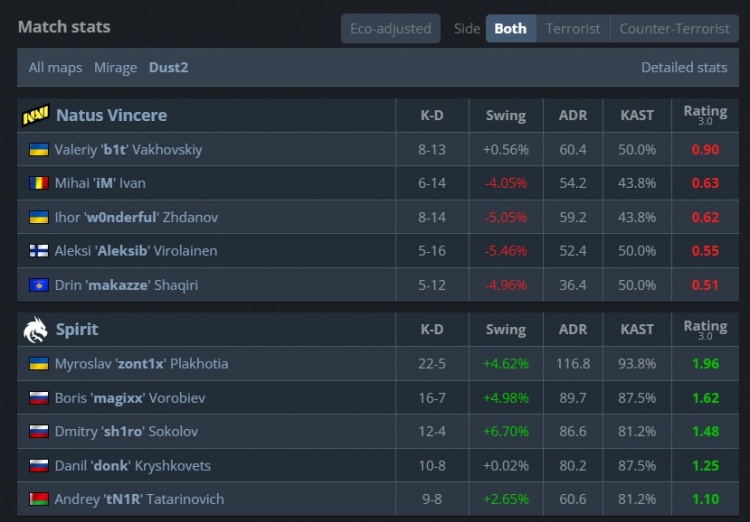Click the Spirit dragon team logo

pos(35,329)
